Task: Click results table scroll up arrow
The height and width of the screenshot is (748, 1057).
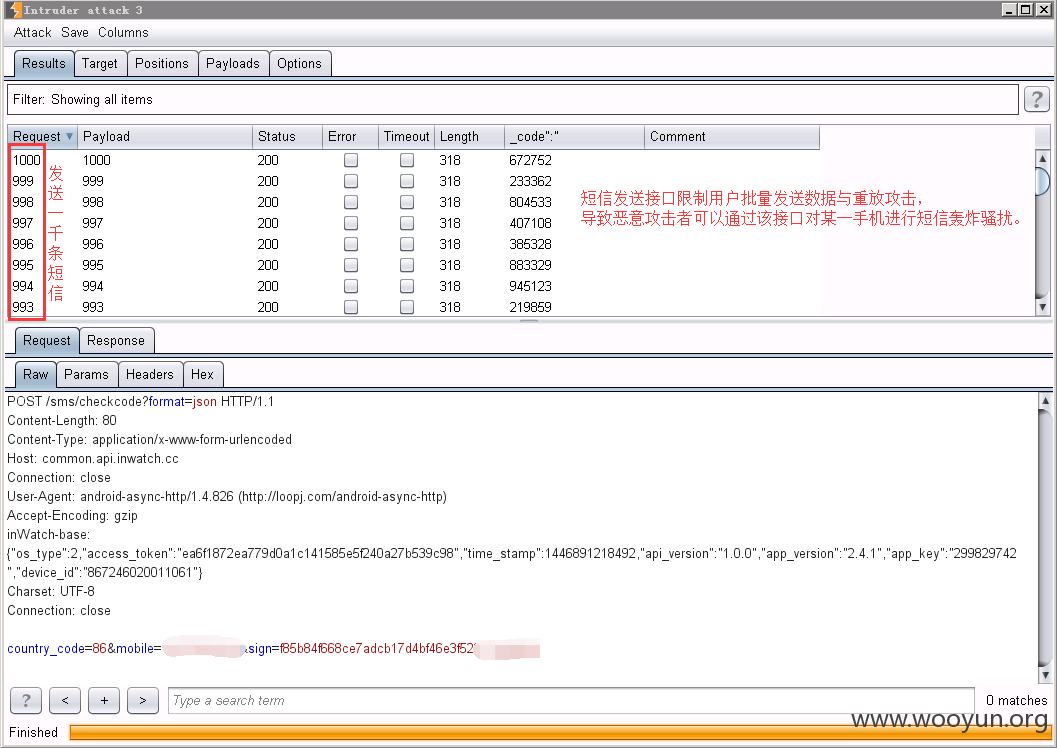Action: tap(1042, 158)
